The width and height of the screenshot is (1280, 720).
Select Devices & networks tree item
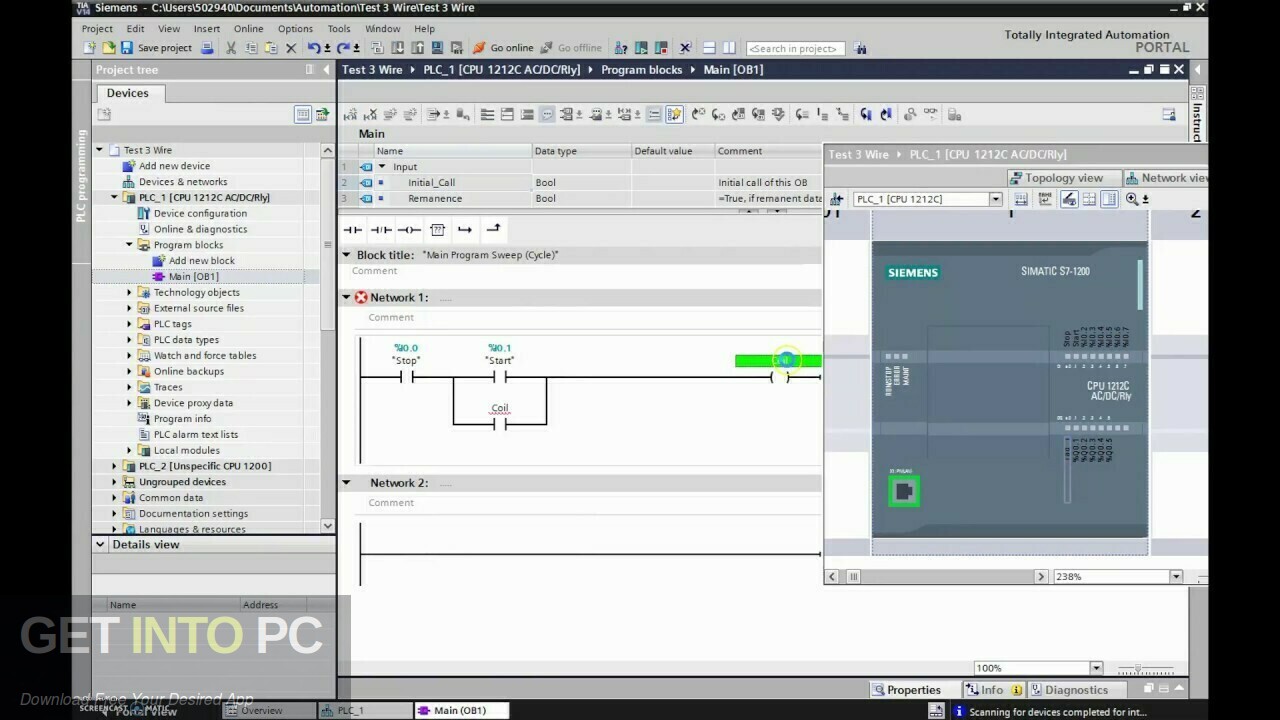click(x=183, y=182)
